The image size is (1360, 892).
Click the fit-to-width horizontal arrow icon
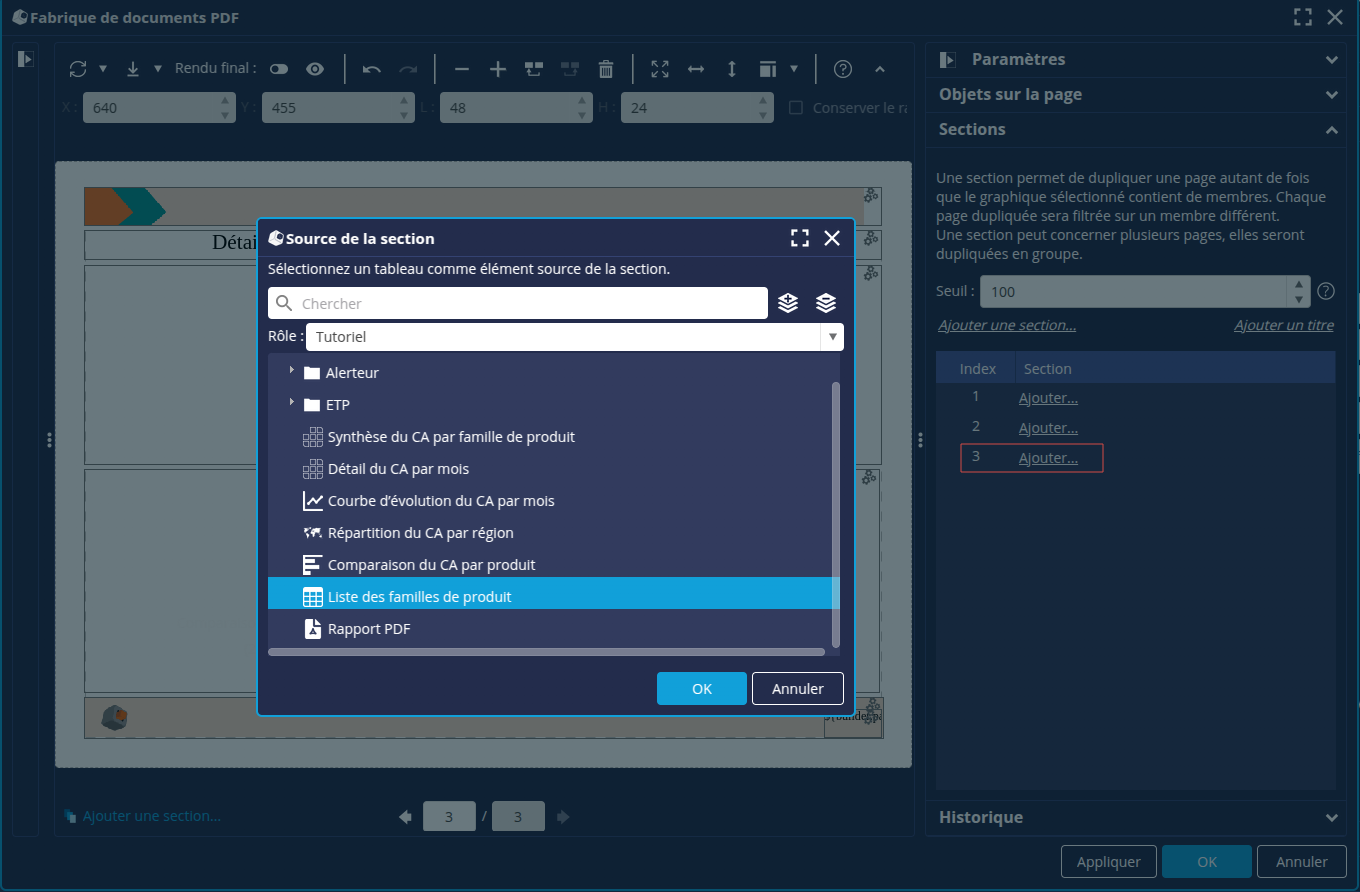tap(696, 69)
